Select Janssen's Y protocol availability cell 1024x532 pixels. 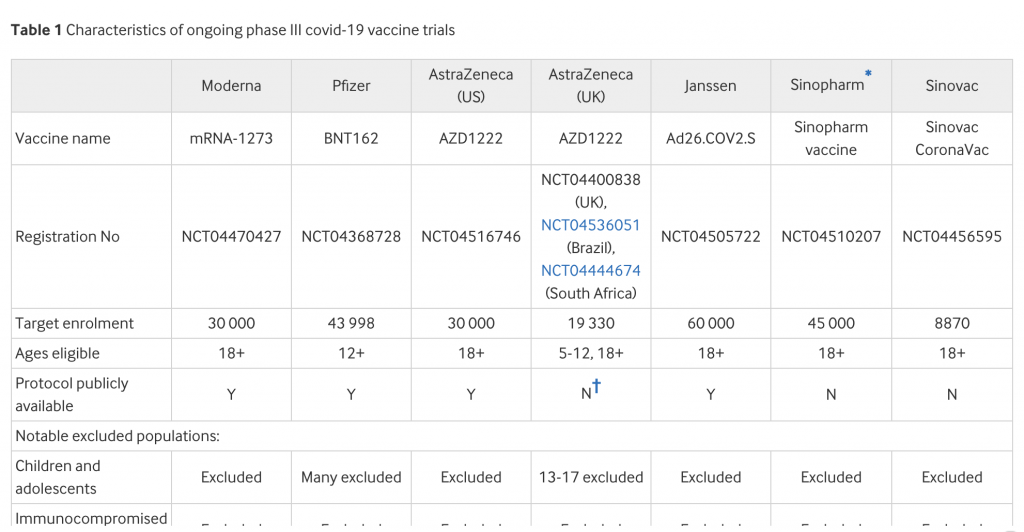point(711,394)
